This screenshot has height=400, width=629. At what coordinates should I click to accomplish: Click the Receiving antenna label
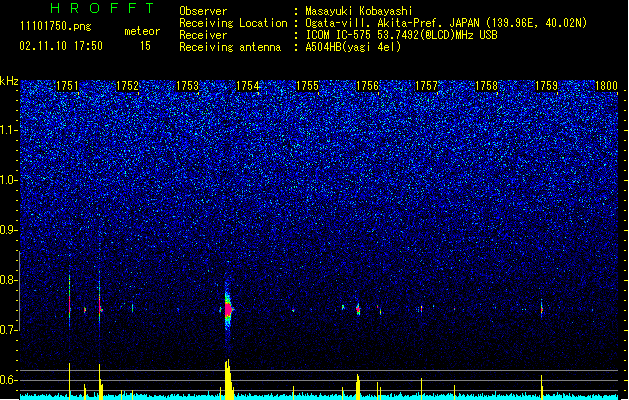[230, 47]
